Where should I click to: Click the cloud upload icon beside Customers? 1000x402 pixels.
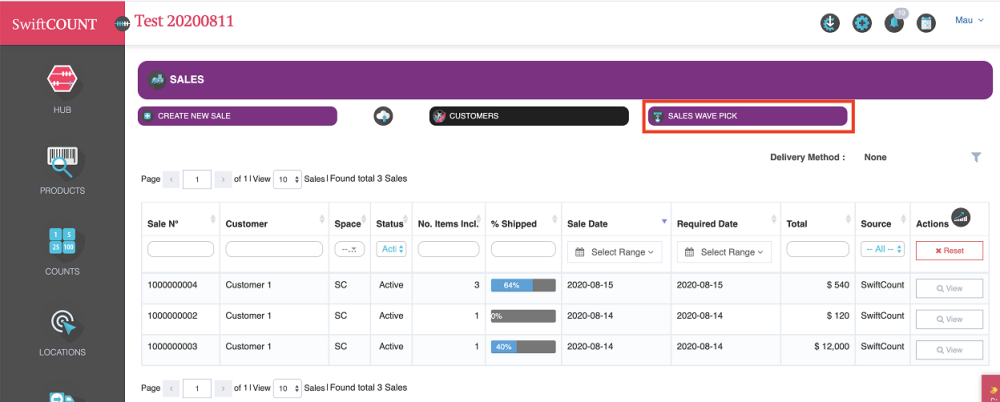(x=383, y=116)
